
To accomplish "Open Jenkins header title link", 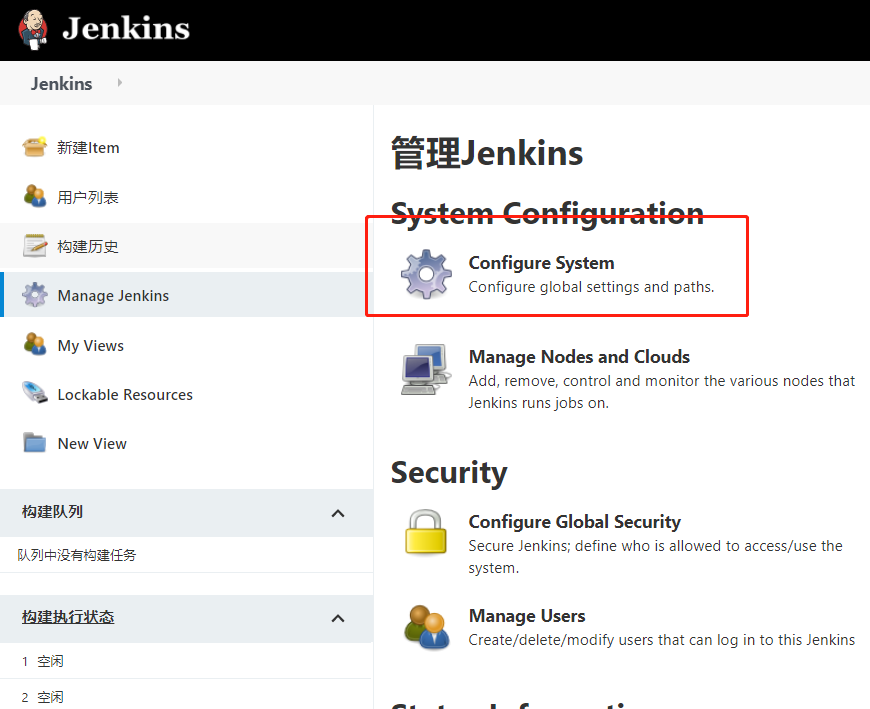I will coord(126,28).
